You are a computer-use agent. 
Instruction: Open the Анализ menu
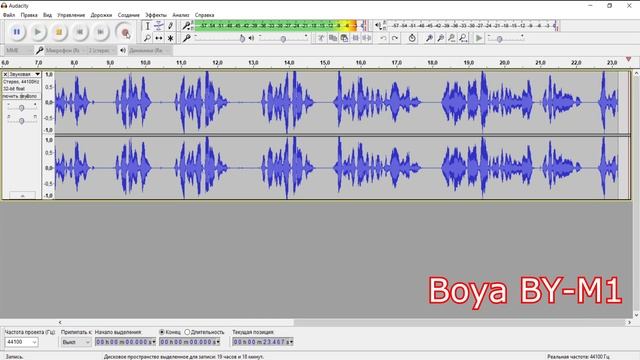(180, 15)
